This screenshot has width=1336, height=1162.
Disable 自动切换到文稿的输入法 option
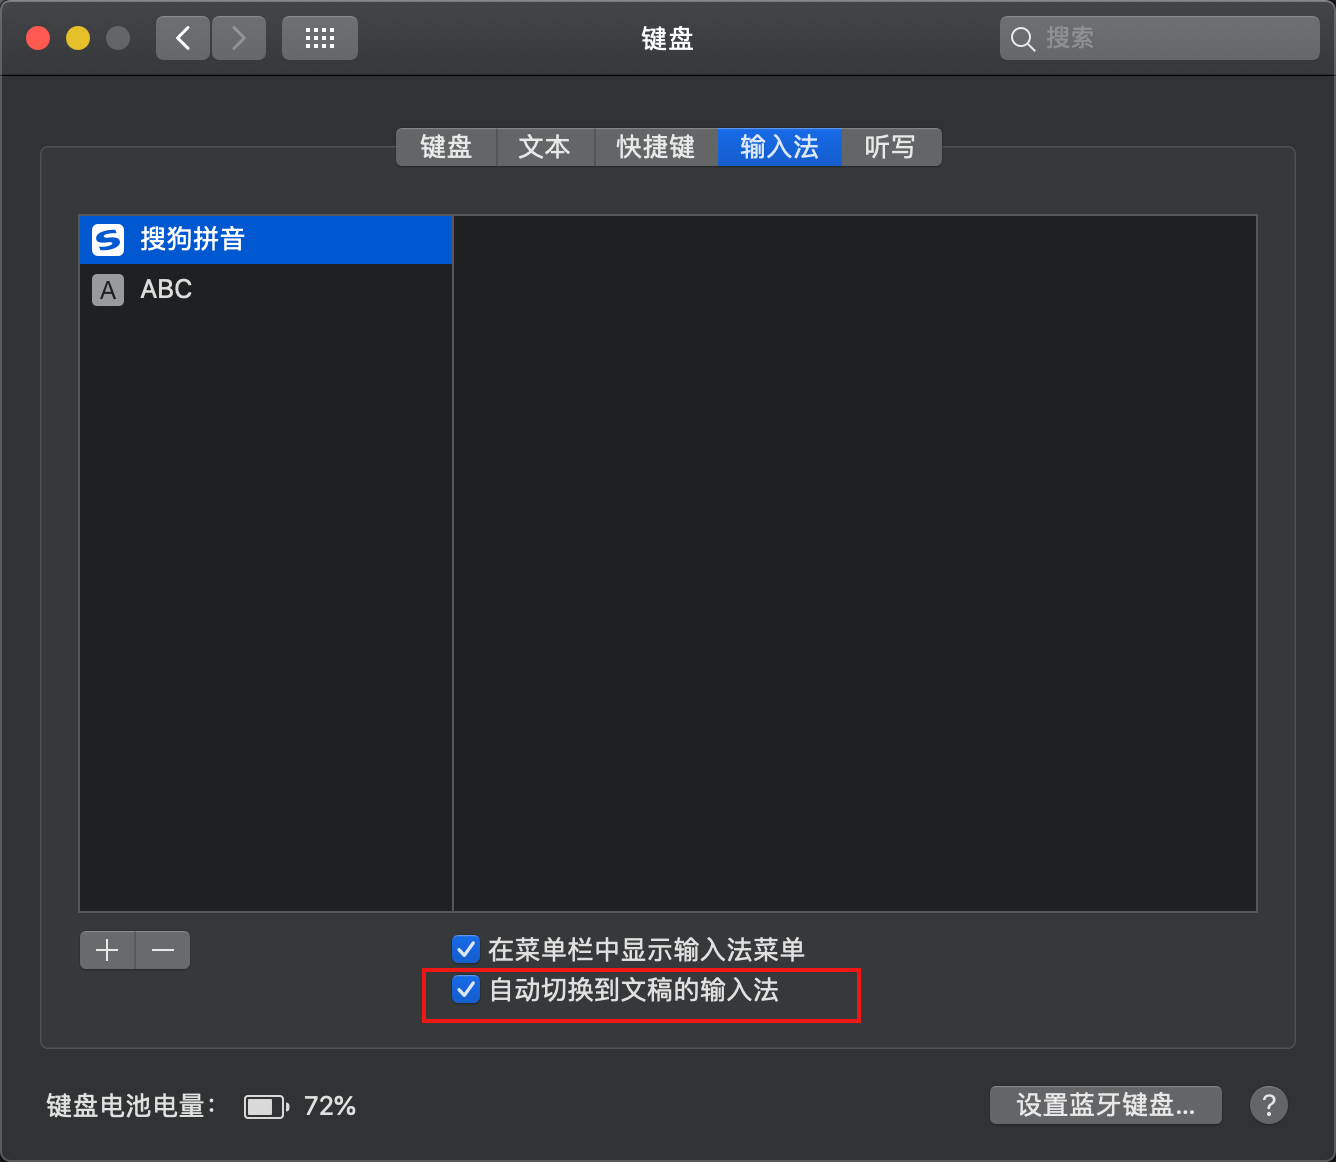click(x=465, y=989)
